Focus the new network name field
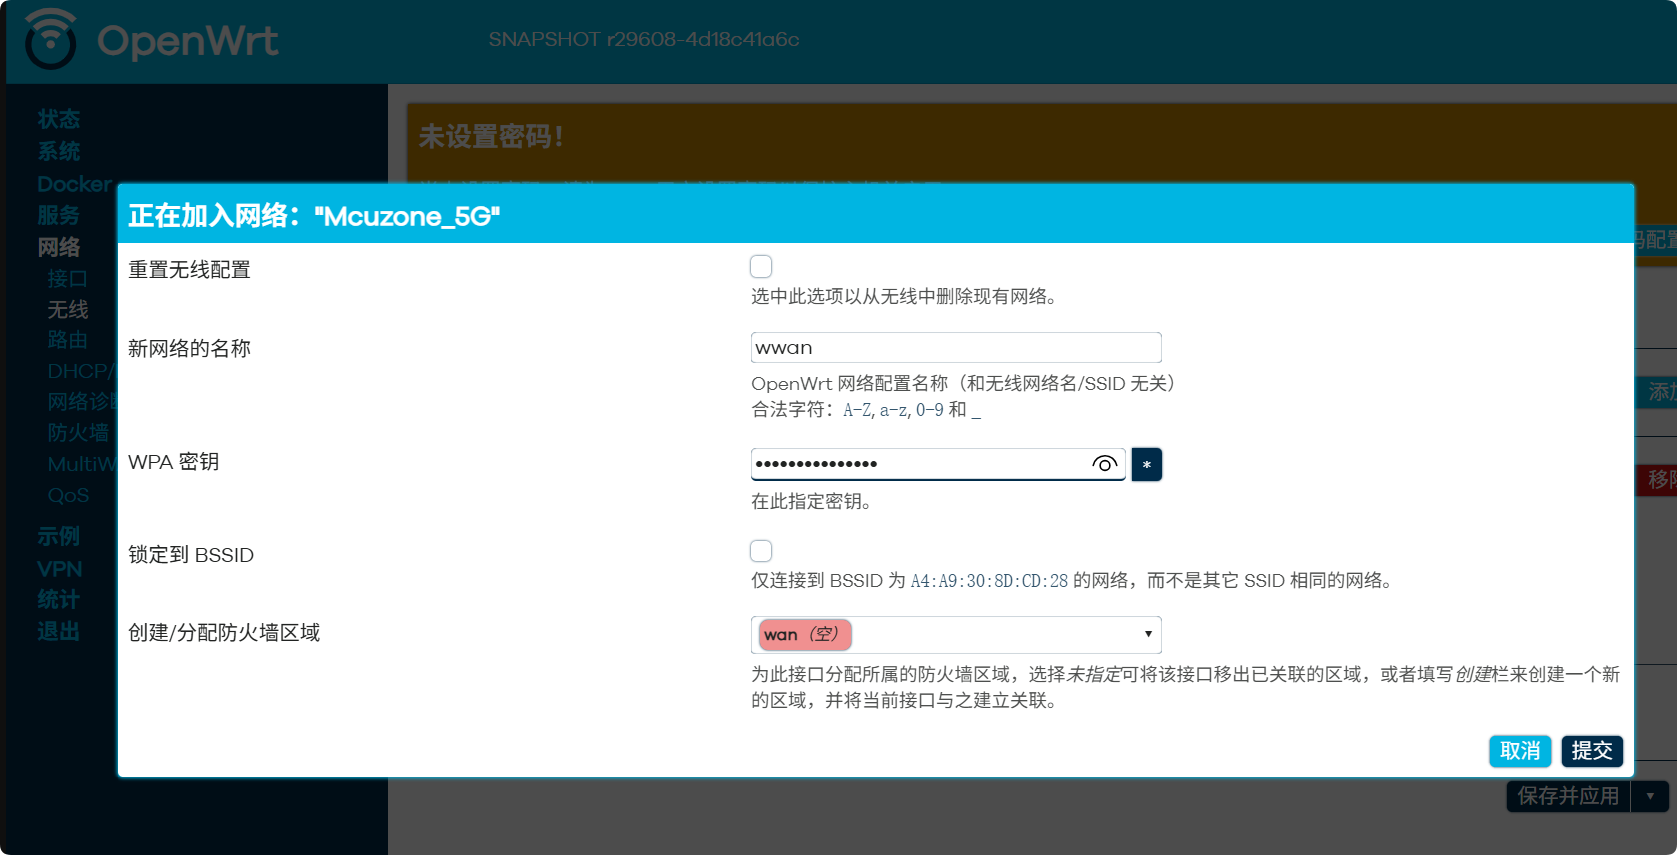Screen dimensions: 1677x855 [x=955, y=348]
